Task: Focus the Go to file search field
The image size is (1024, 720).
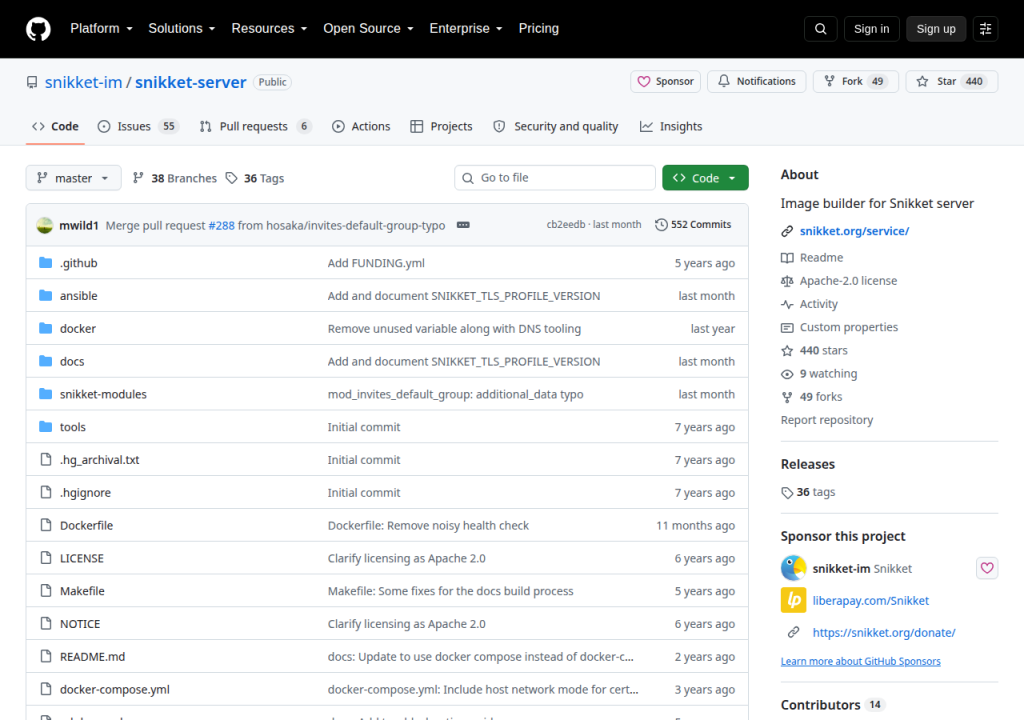Action: pos(554,178)
